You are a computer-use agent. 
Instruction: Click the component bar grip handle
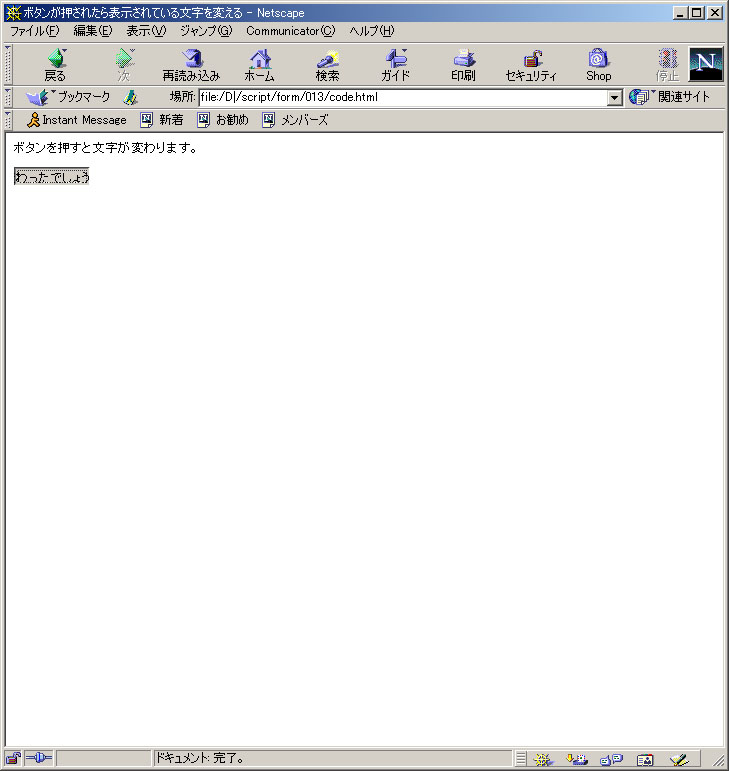click(x=521, y=759)
